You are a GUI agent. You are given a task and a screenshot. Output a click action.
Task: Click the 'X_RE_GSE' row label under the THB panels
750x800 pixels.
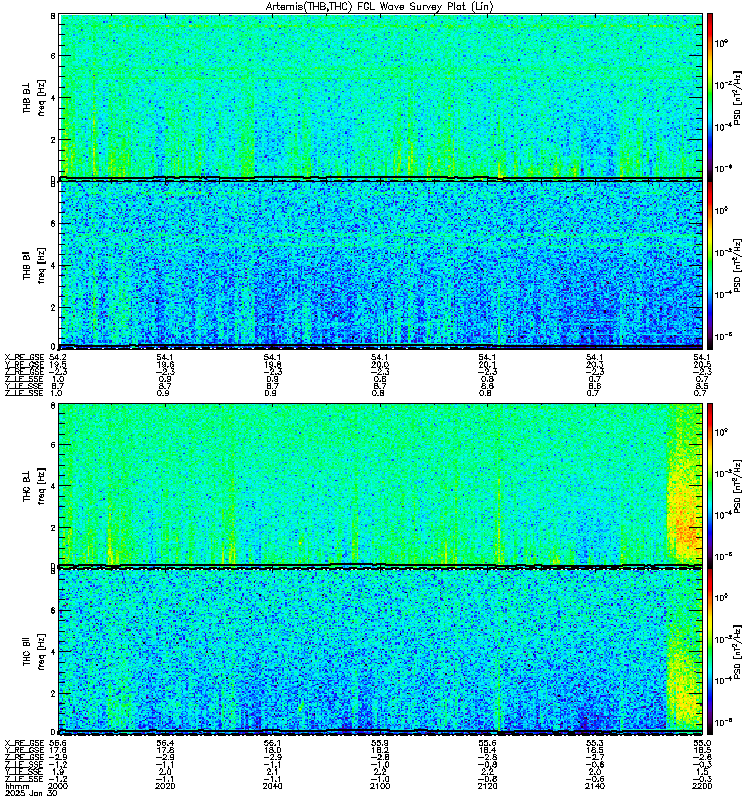(24, 357)
